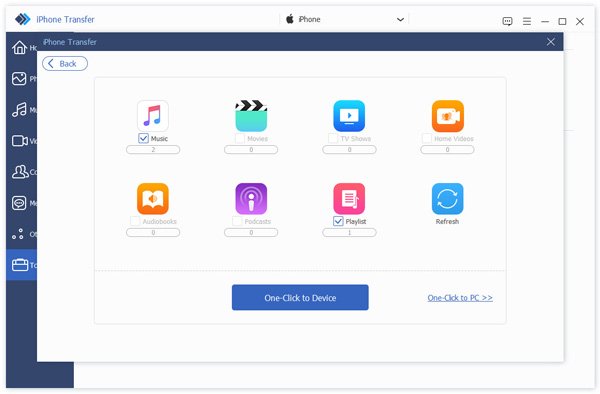Screen dimensions: 600x394
Task: Maximize the main application window
Action: coord(562,21)
